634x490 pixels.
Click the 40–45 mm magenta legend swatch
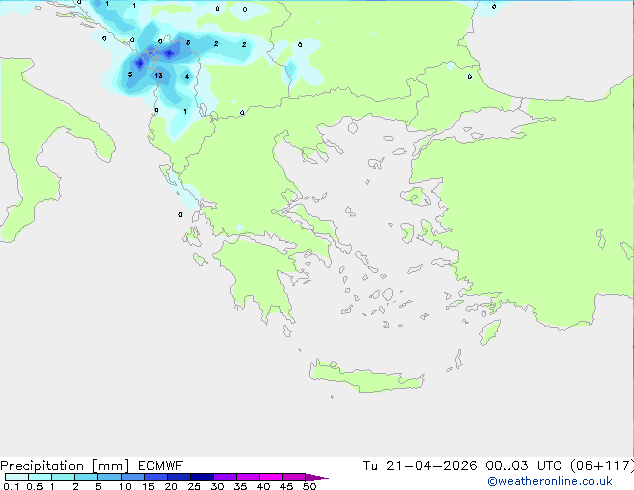point(271,477)
